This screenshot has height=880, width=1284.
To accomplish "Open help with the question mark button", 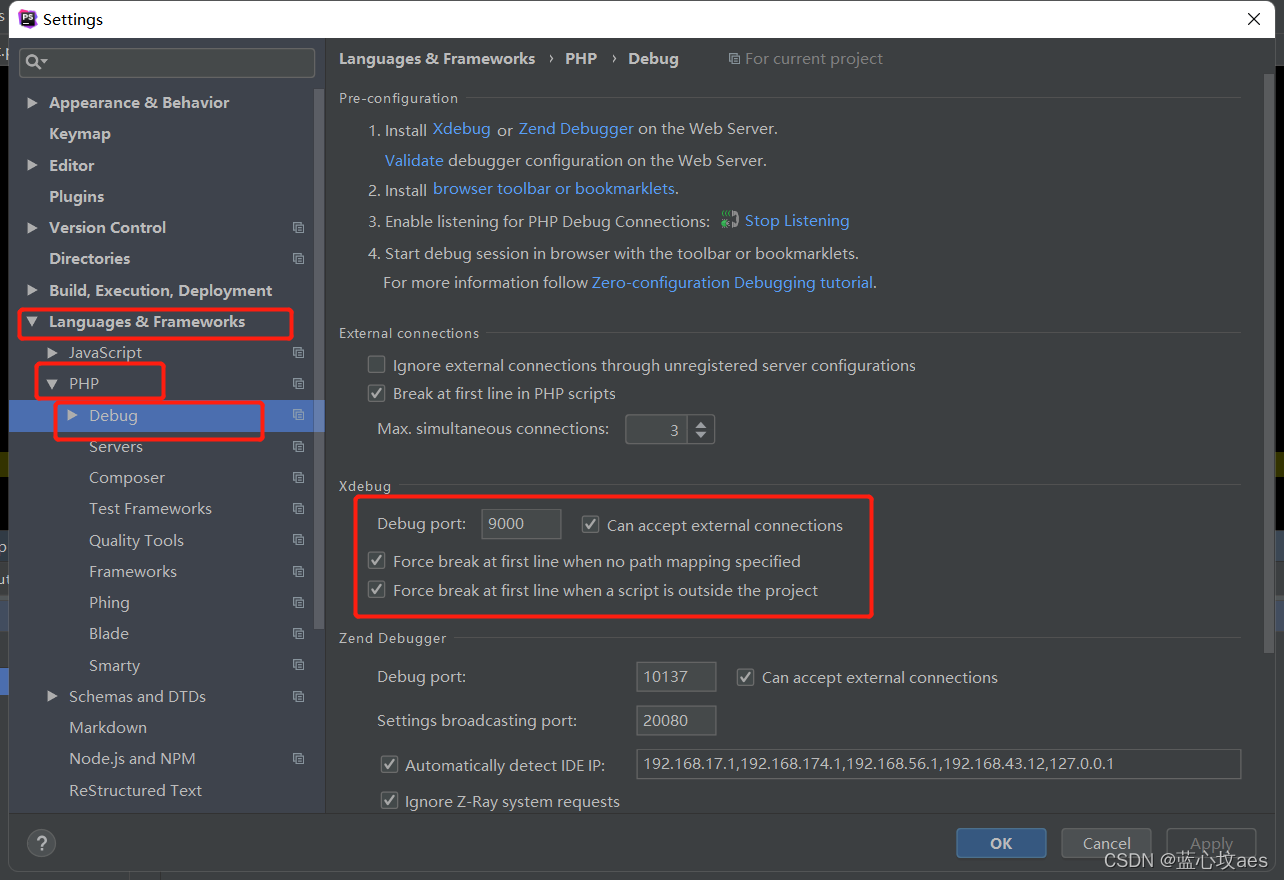I will [42, 843].
